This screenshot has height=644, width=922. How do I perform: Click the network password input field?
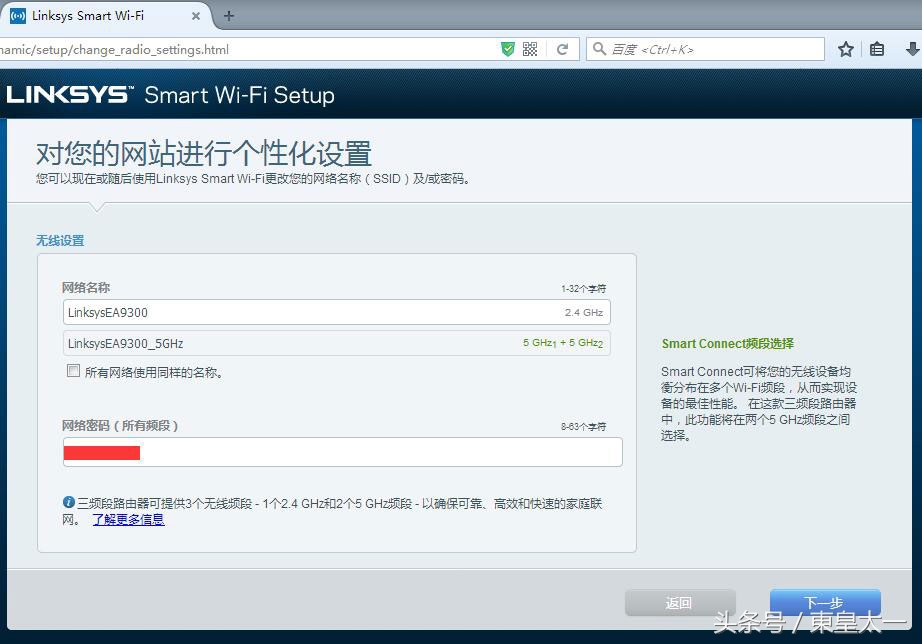point(343,452)
